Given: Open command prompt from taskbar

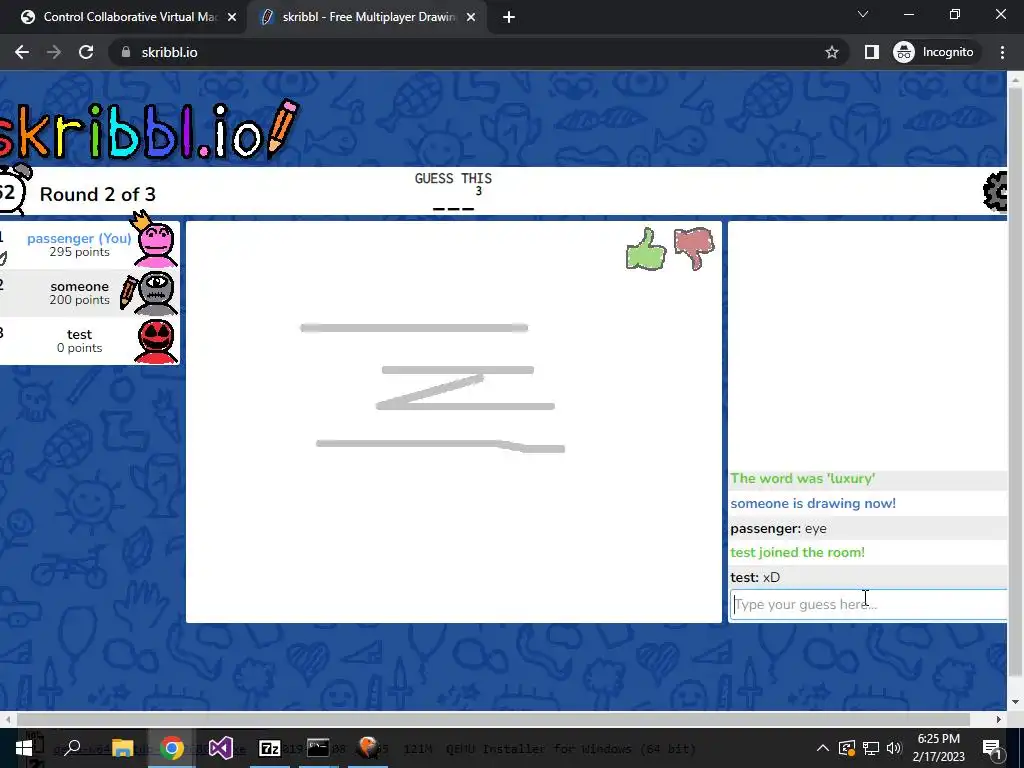Looking at the screenshot, I should pyautogui.click(x=318, y=748).
